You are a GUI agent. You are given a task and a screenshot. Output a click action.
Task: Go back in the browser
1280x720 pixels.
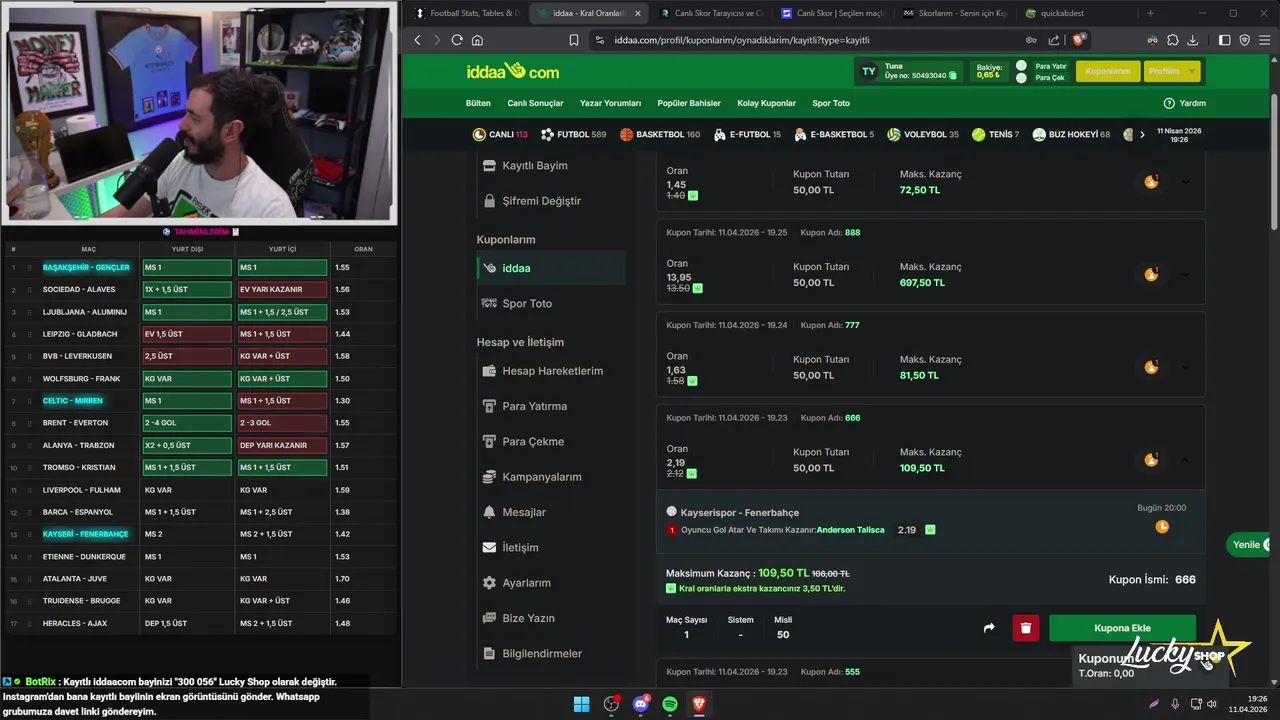click(418, 40)
